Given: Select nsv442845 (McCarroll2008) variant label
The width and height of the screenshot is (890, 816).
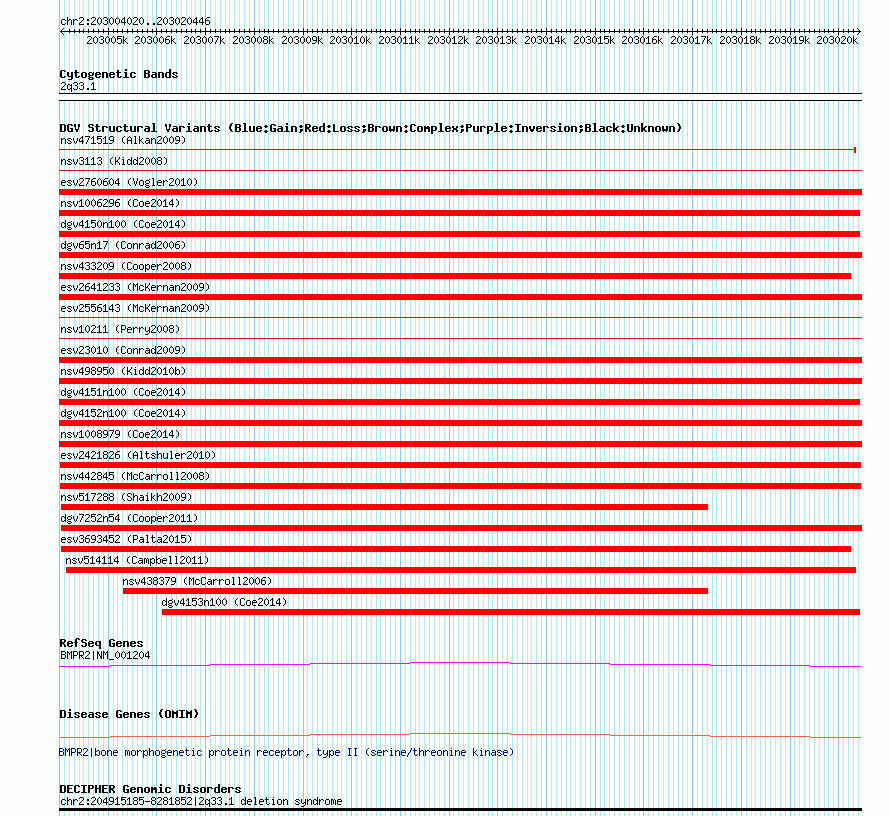Looking at the screenshot, I should click(135, 476).
